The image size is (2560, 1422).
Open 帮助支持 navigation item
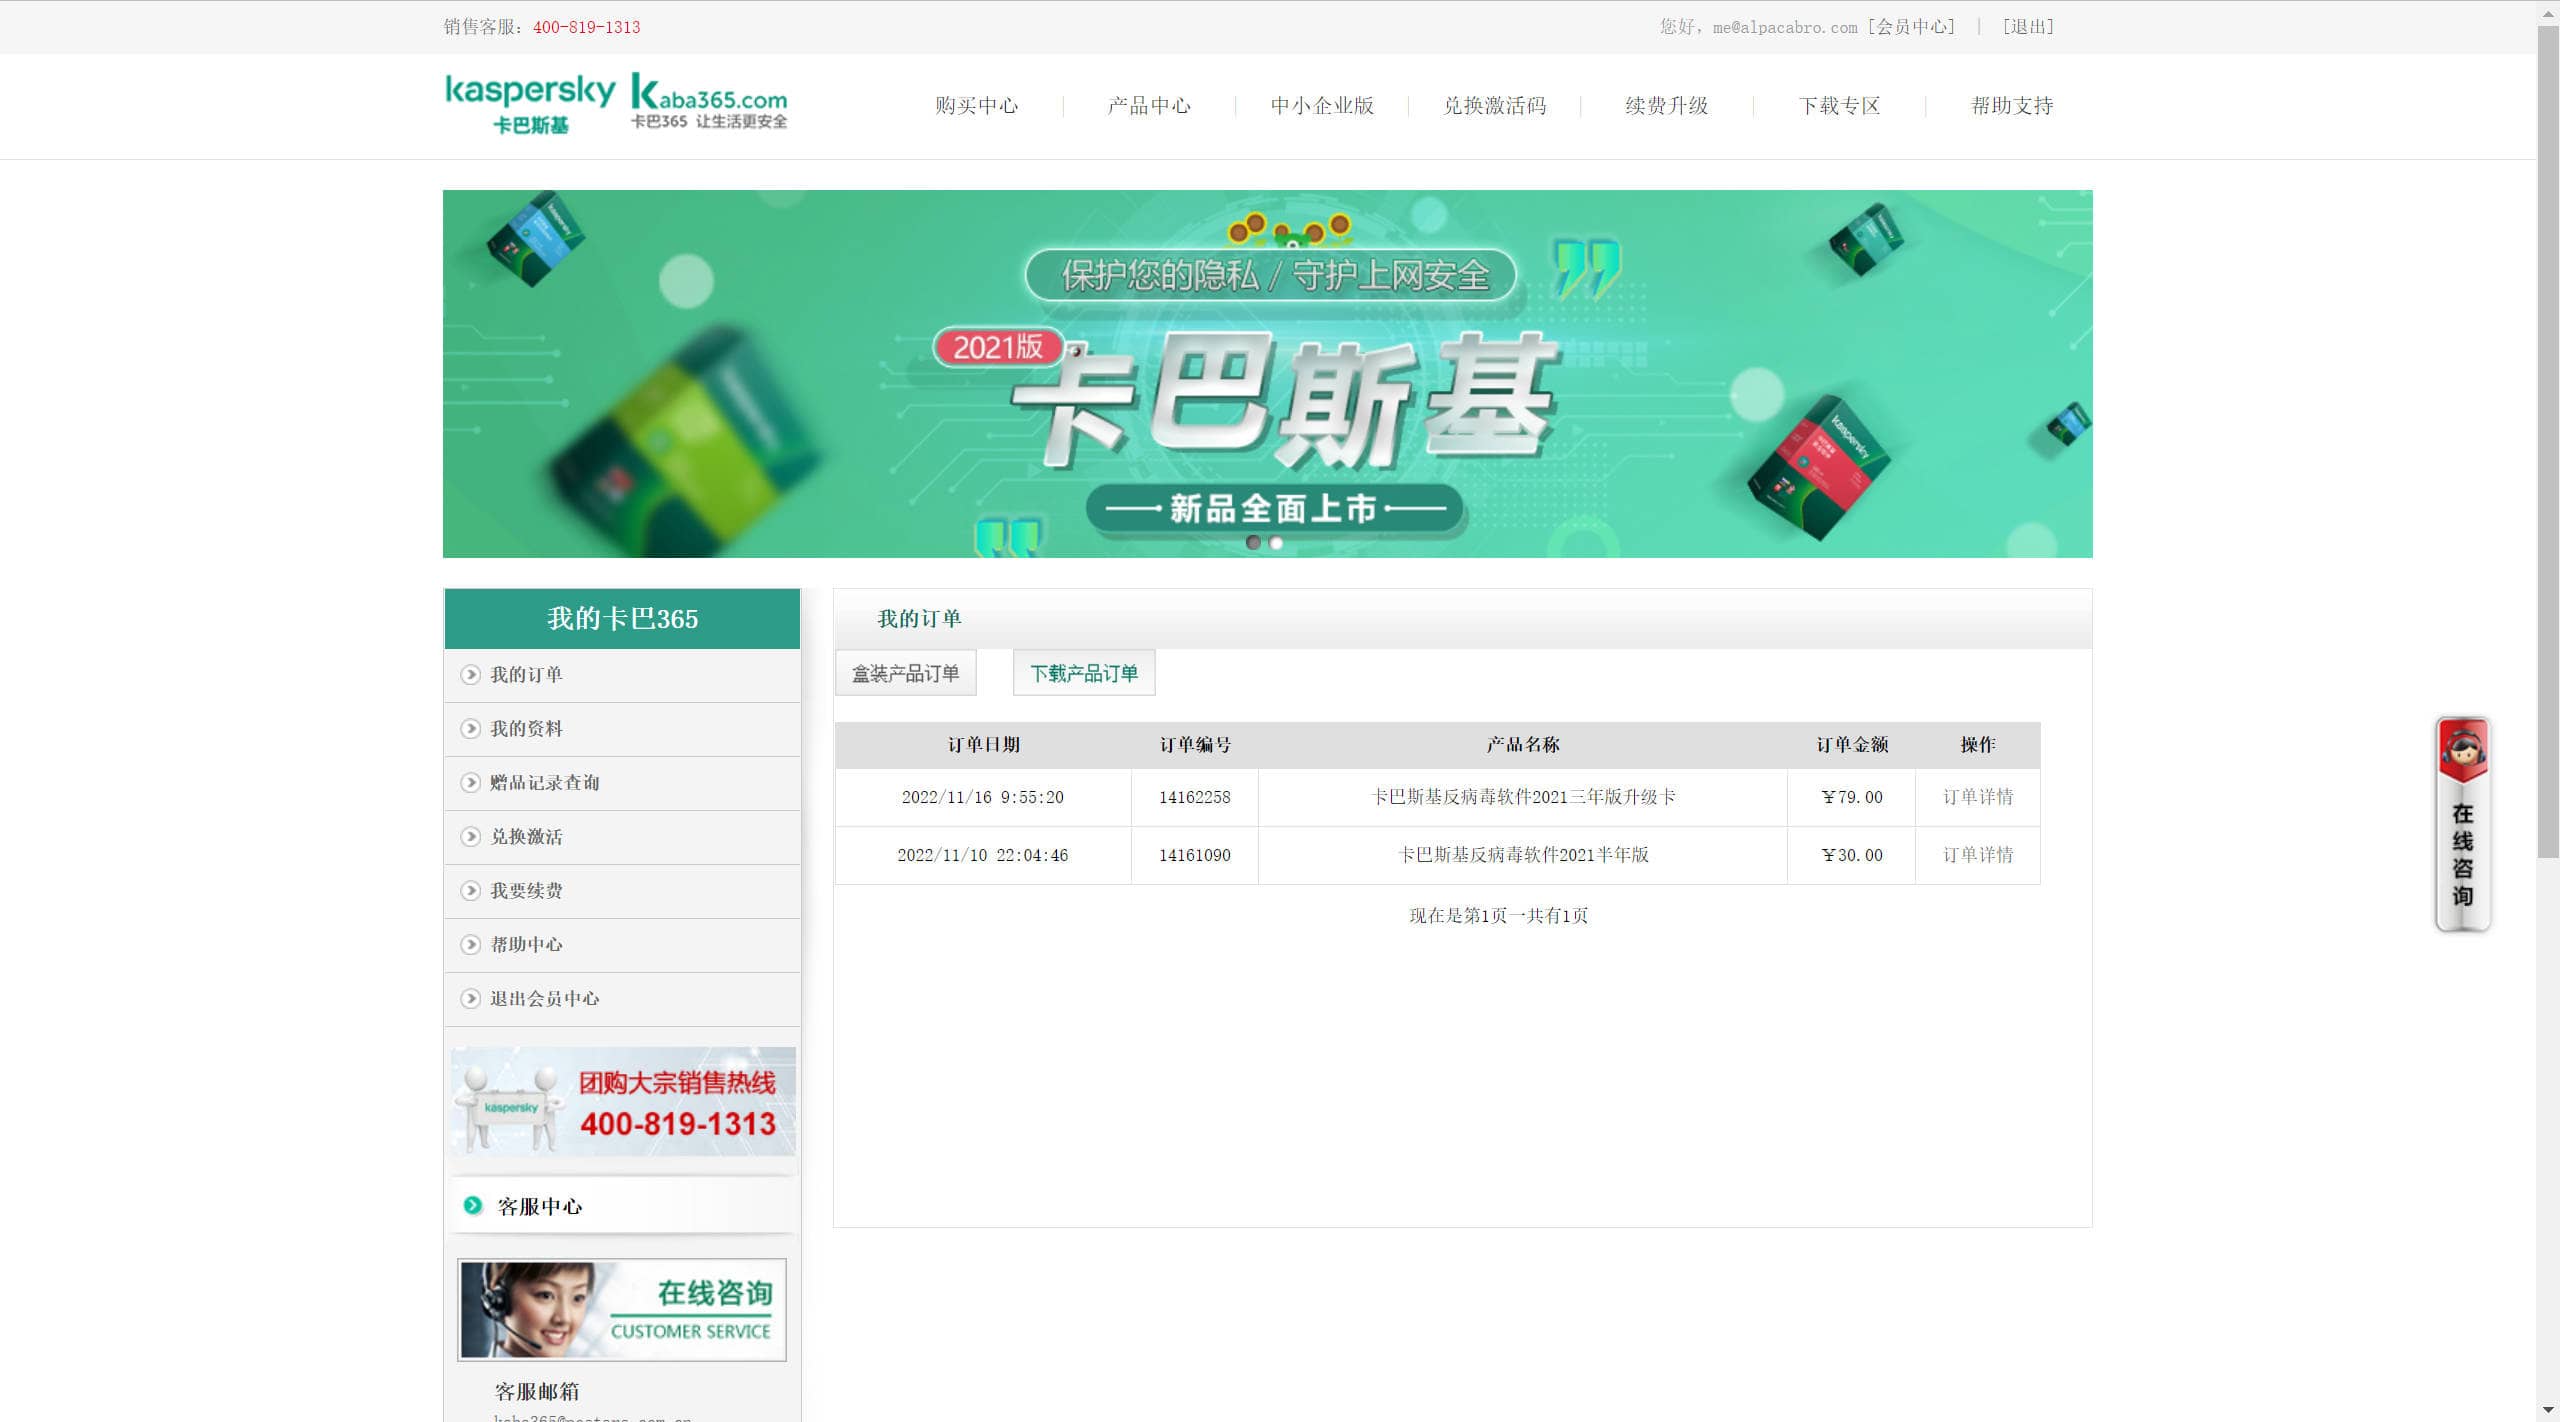tap(2012, 106)
